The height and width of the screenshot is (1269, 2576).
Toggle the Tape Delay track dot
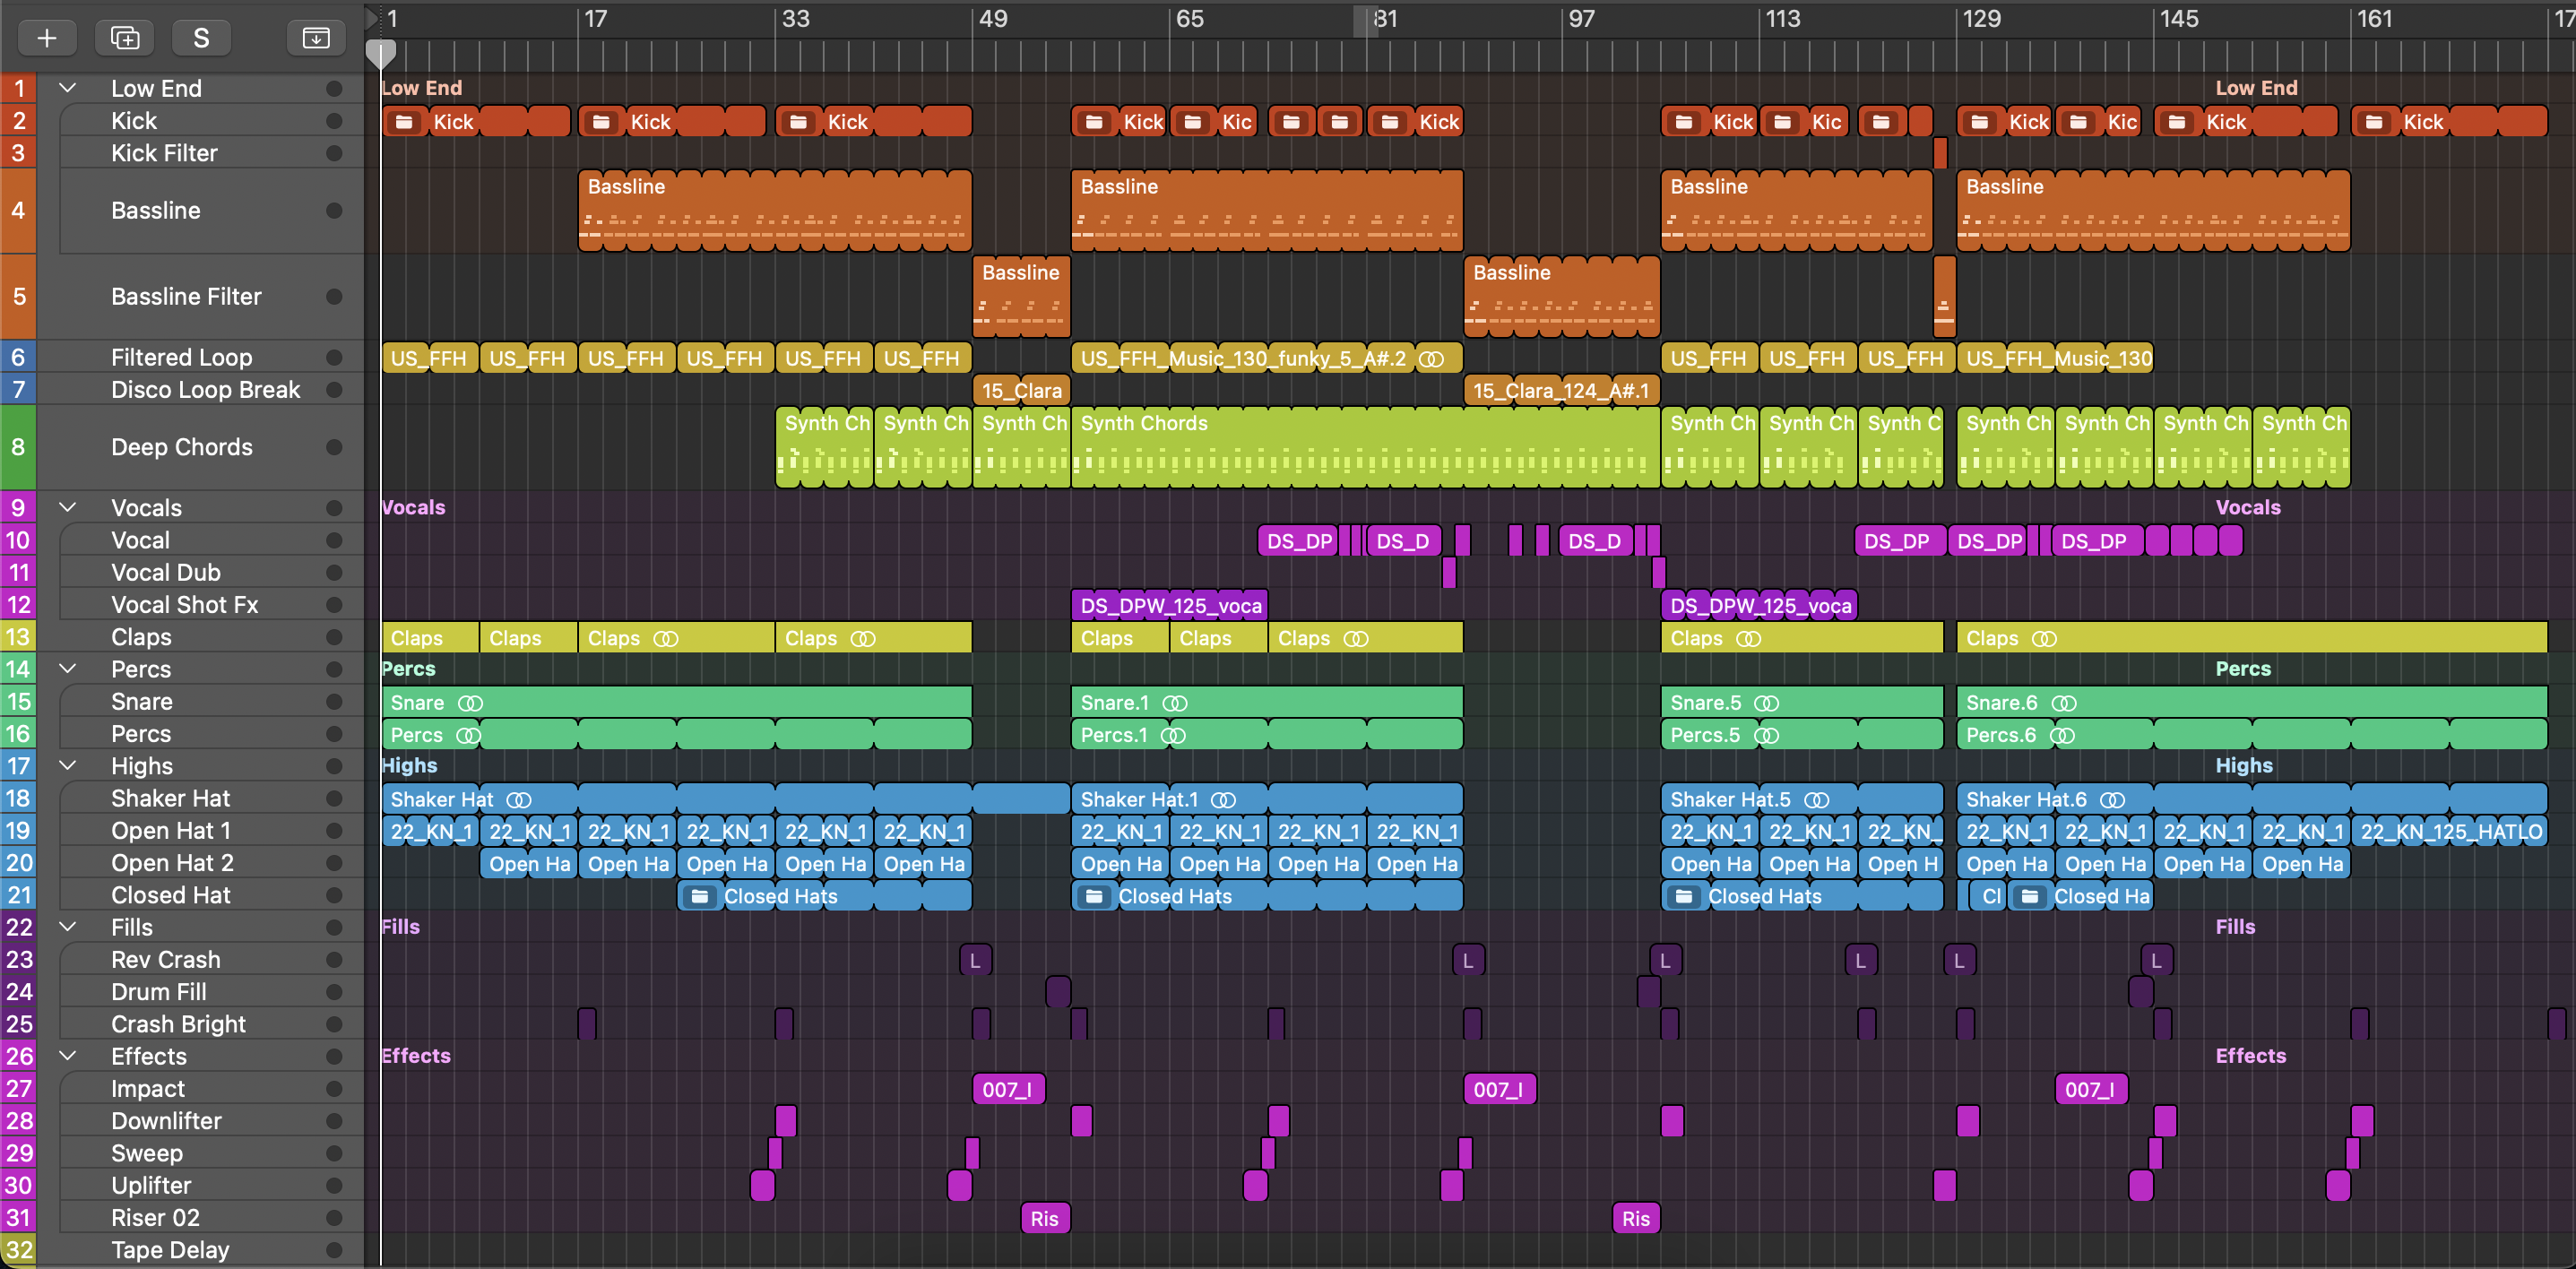334,1250
